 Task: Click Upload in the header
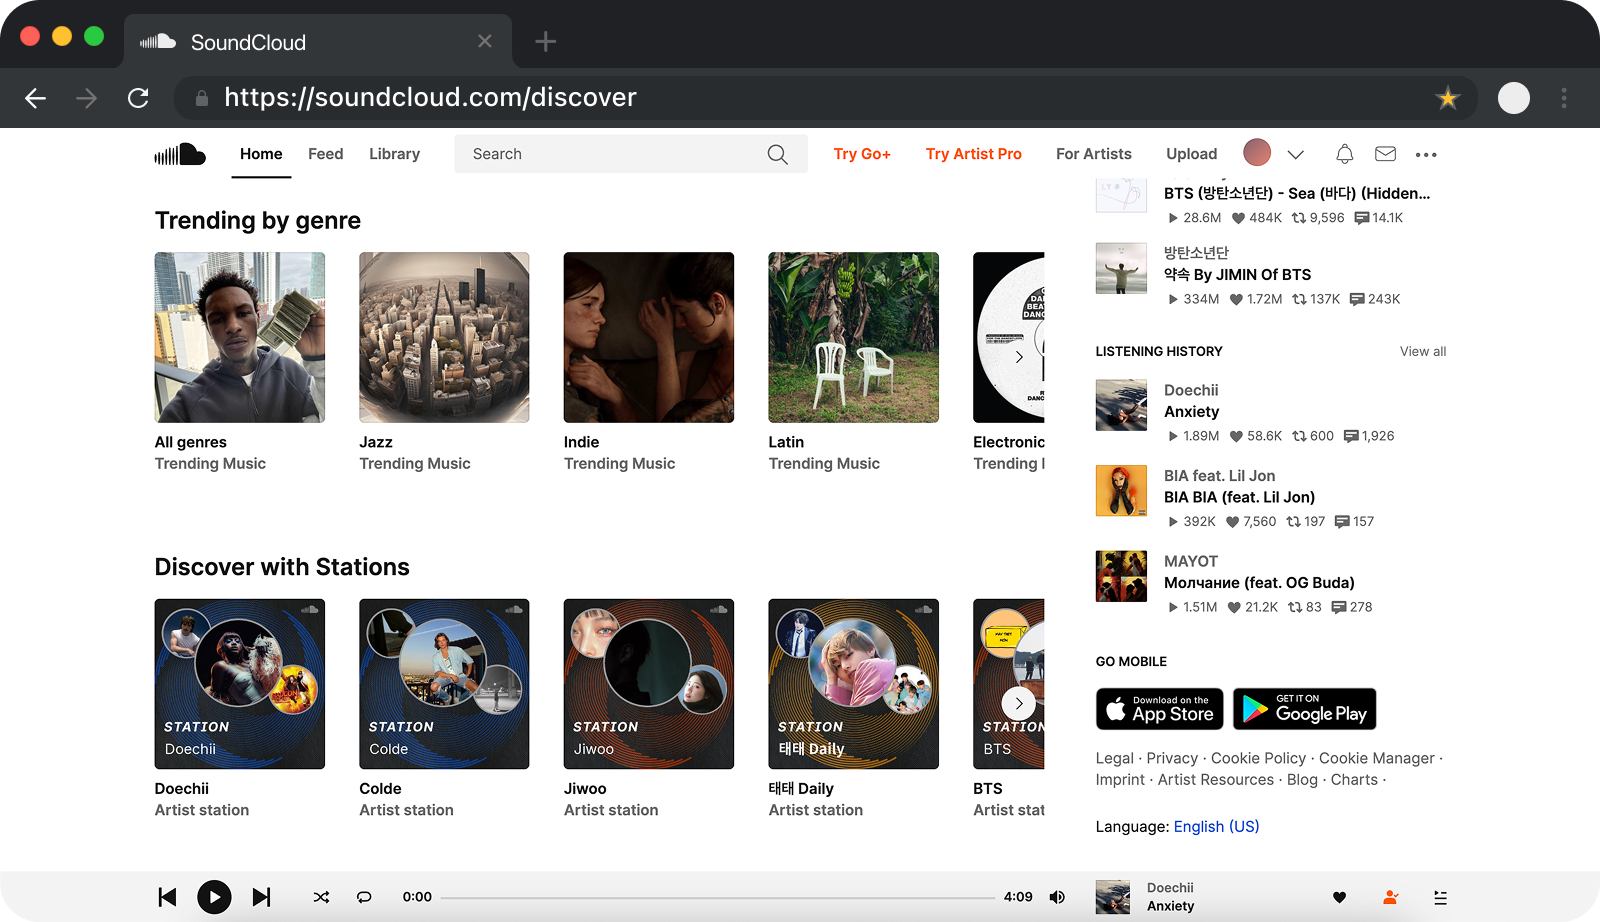1191,154
